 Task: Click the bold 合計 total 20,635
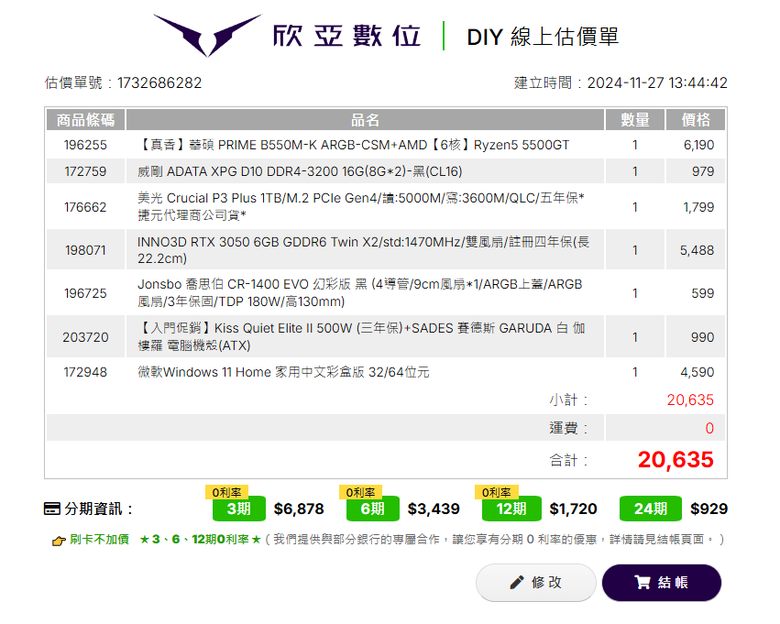(x=676, y=459)
